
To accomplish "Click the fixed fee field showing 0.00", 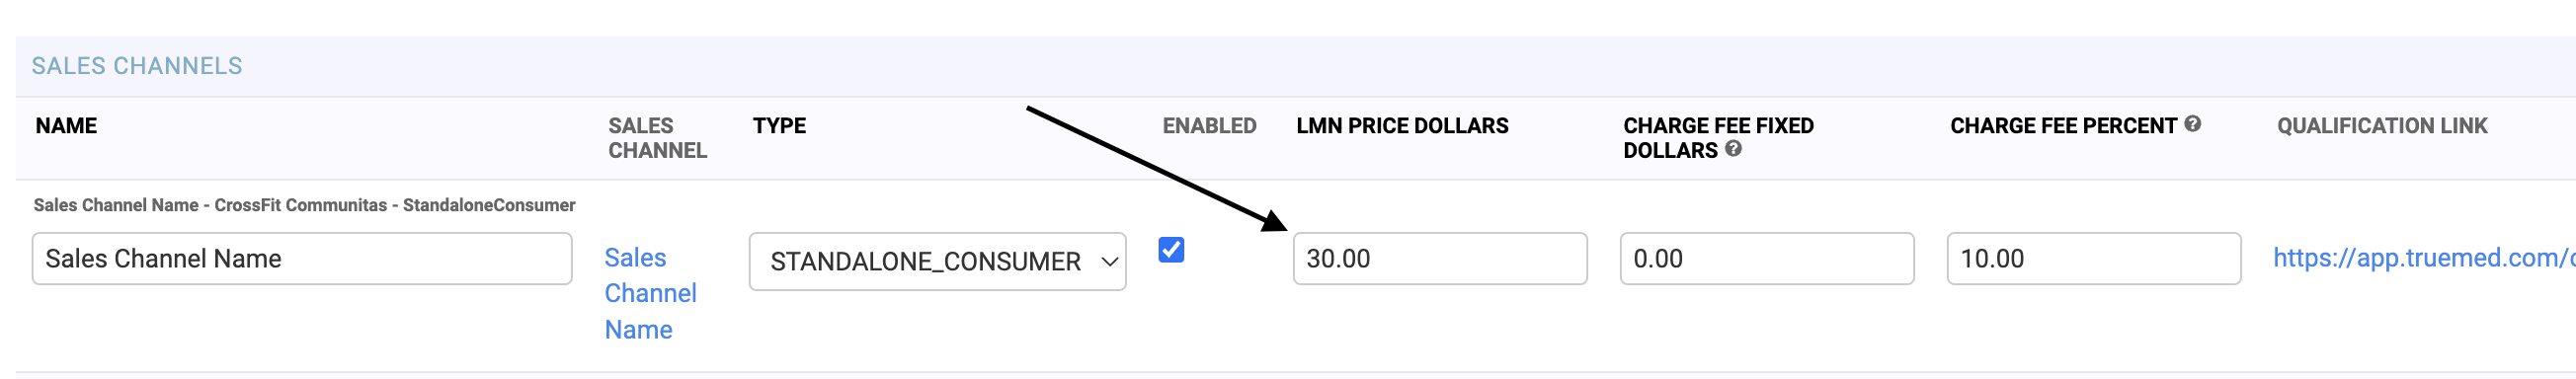I will point(1766,258).
